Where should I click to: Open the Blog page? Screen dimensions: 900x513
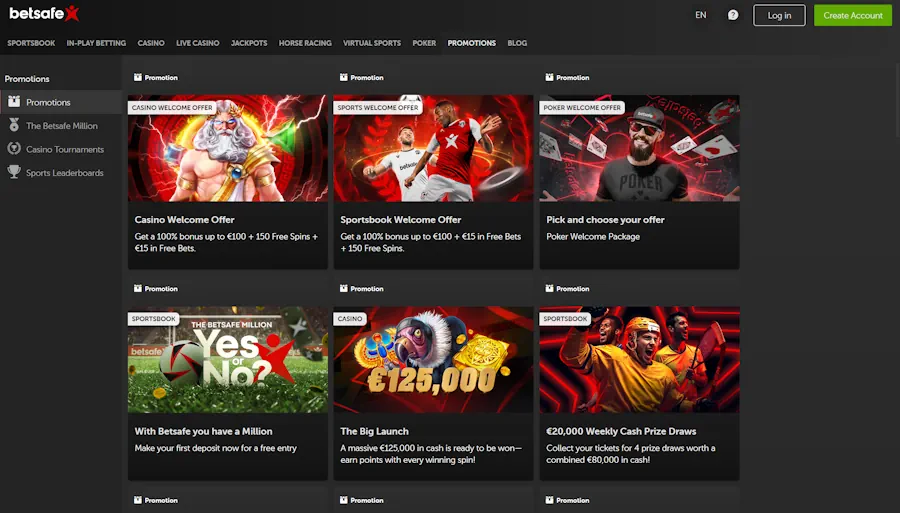coord(517,43)
